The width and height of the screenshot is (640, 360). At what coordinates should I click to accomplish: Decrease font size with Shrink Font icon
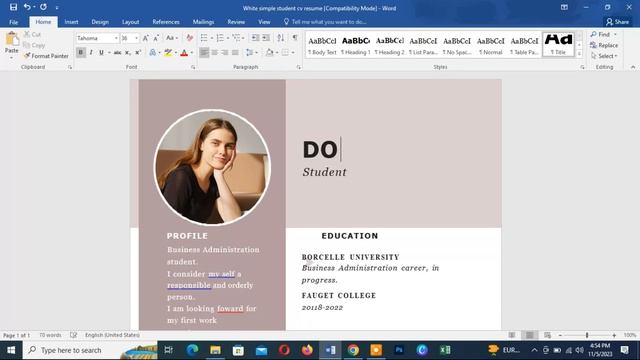(156, 38)
